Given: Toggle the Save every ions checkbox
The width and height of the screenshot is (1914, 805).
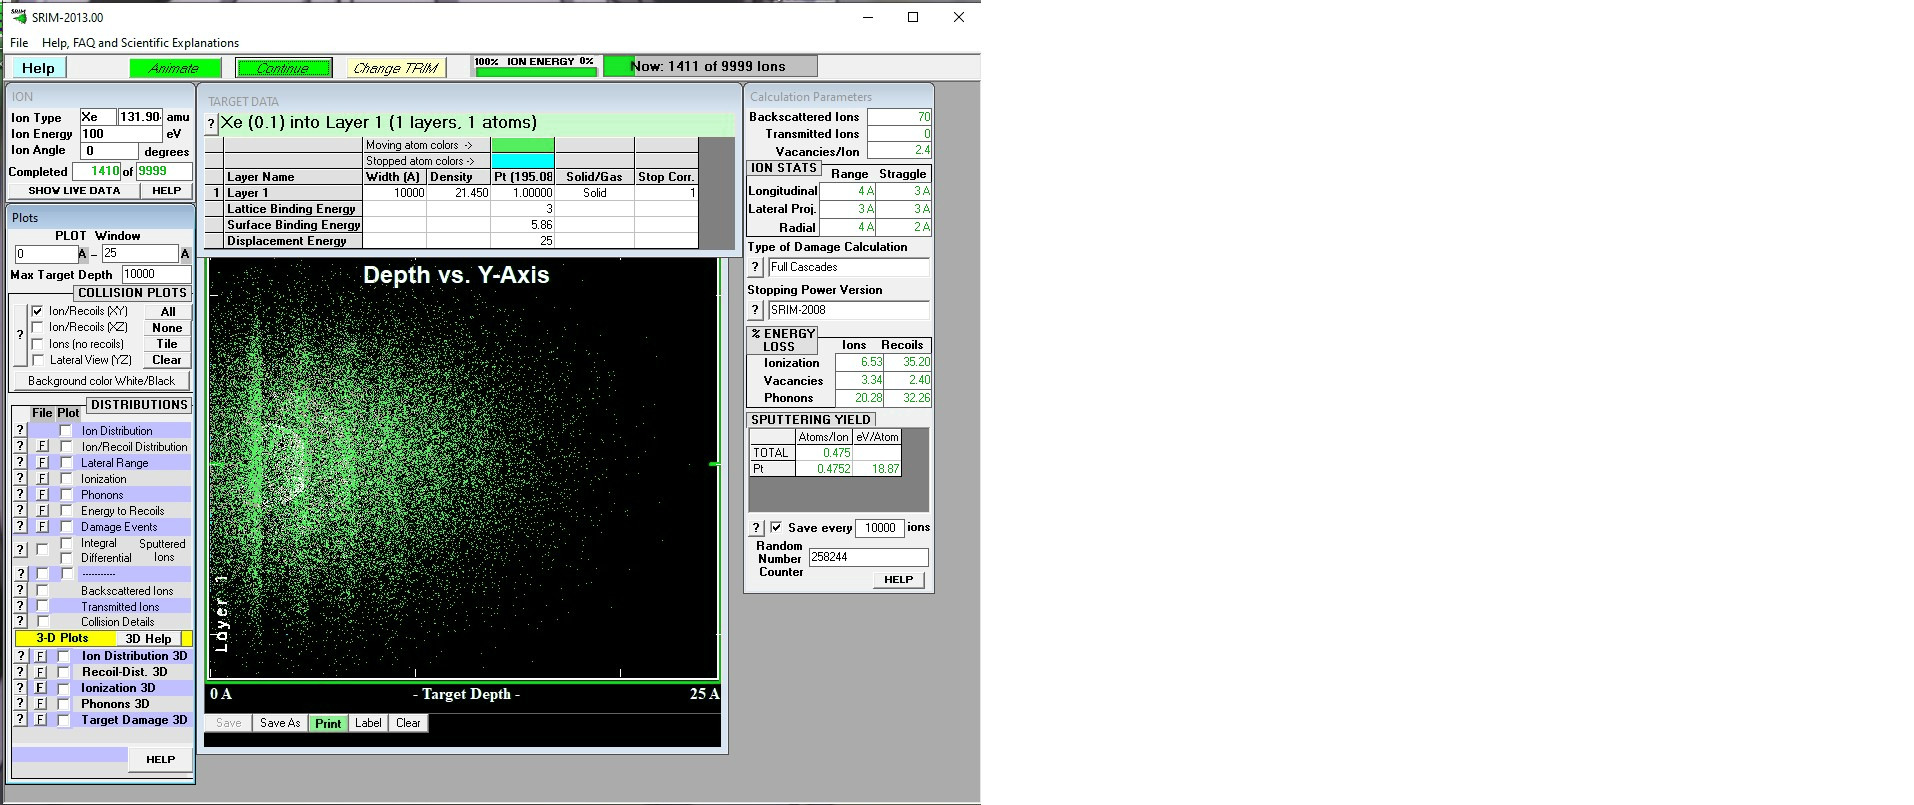Looking at the screenshot, I should coord(776,527).
